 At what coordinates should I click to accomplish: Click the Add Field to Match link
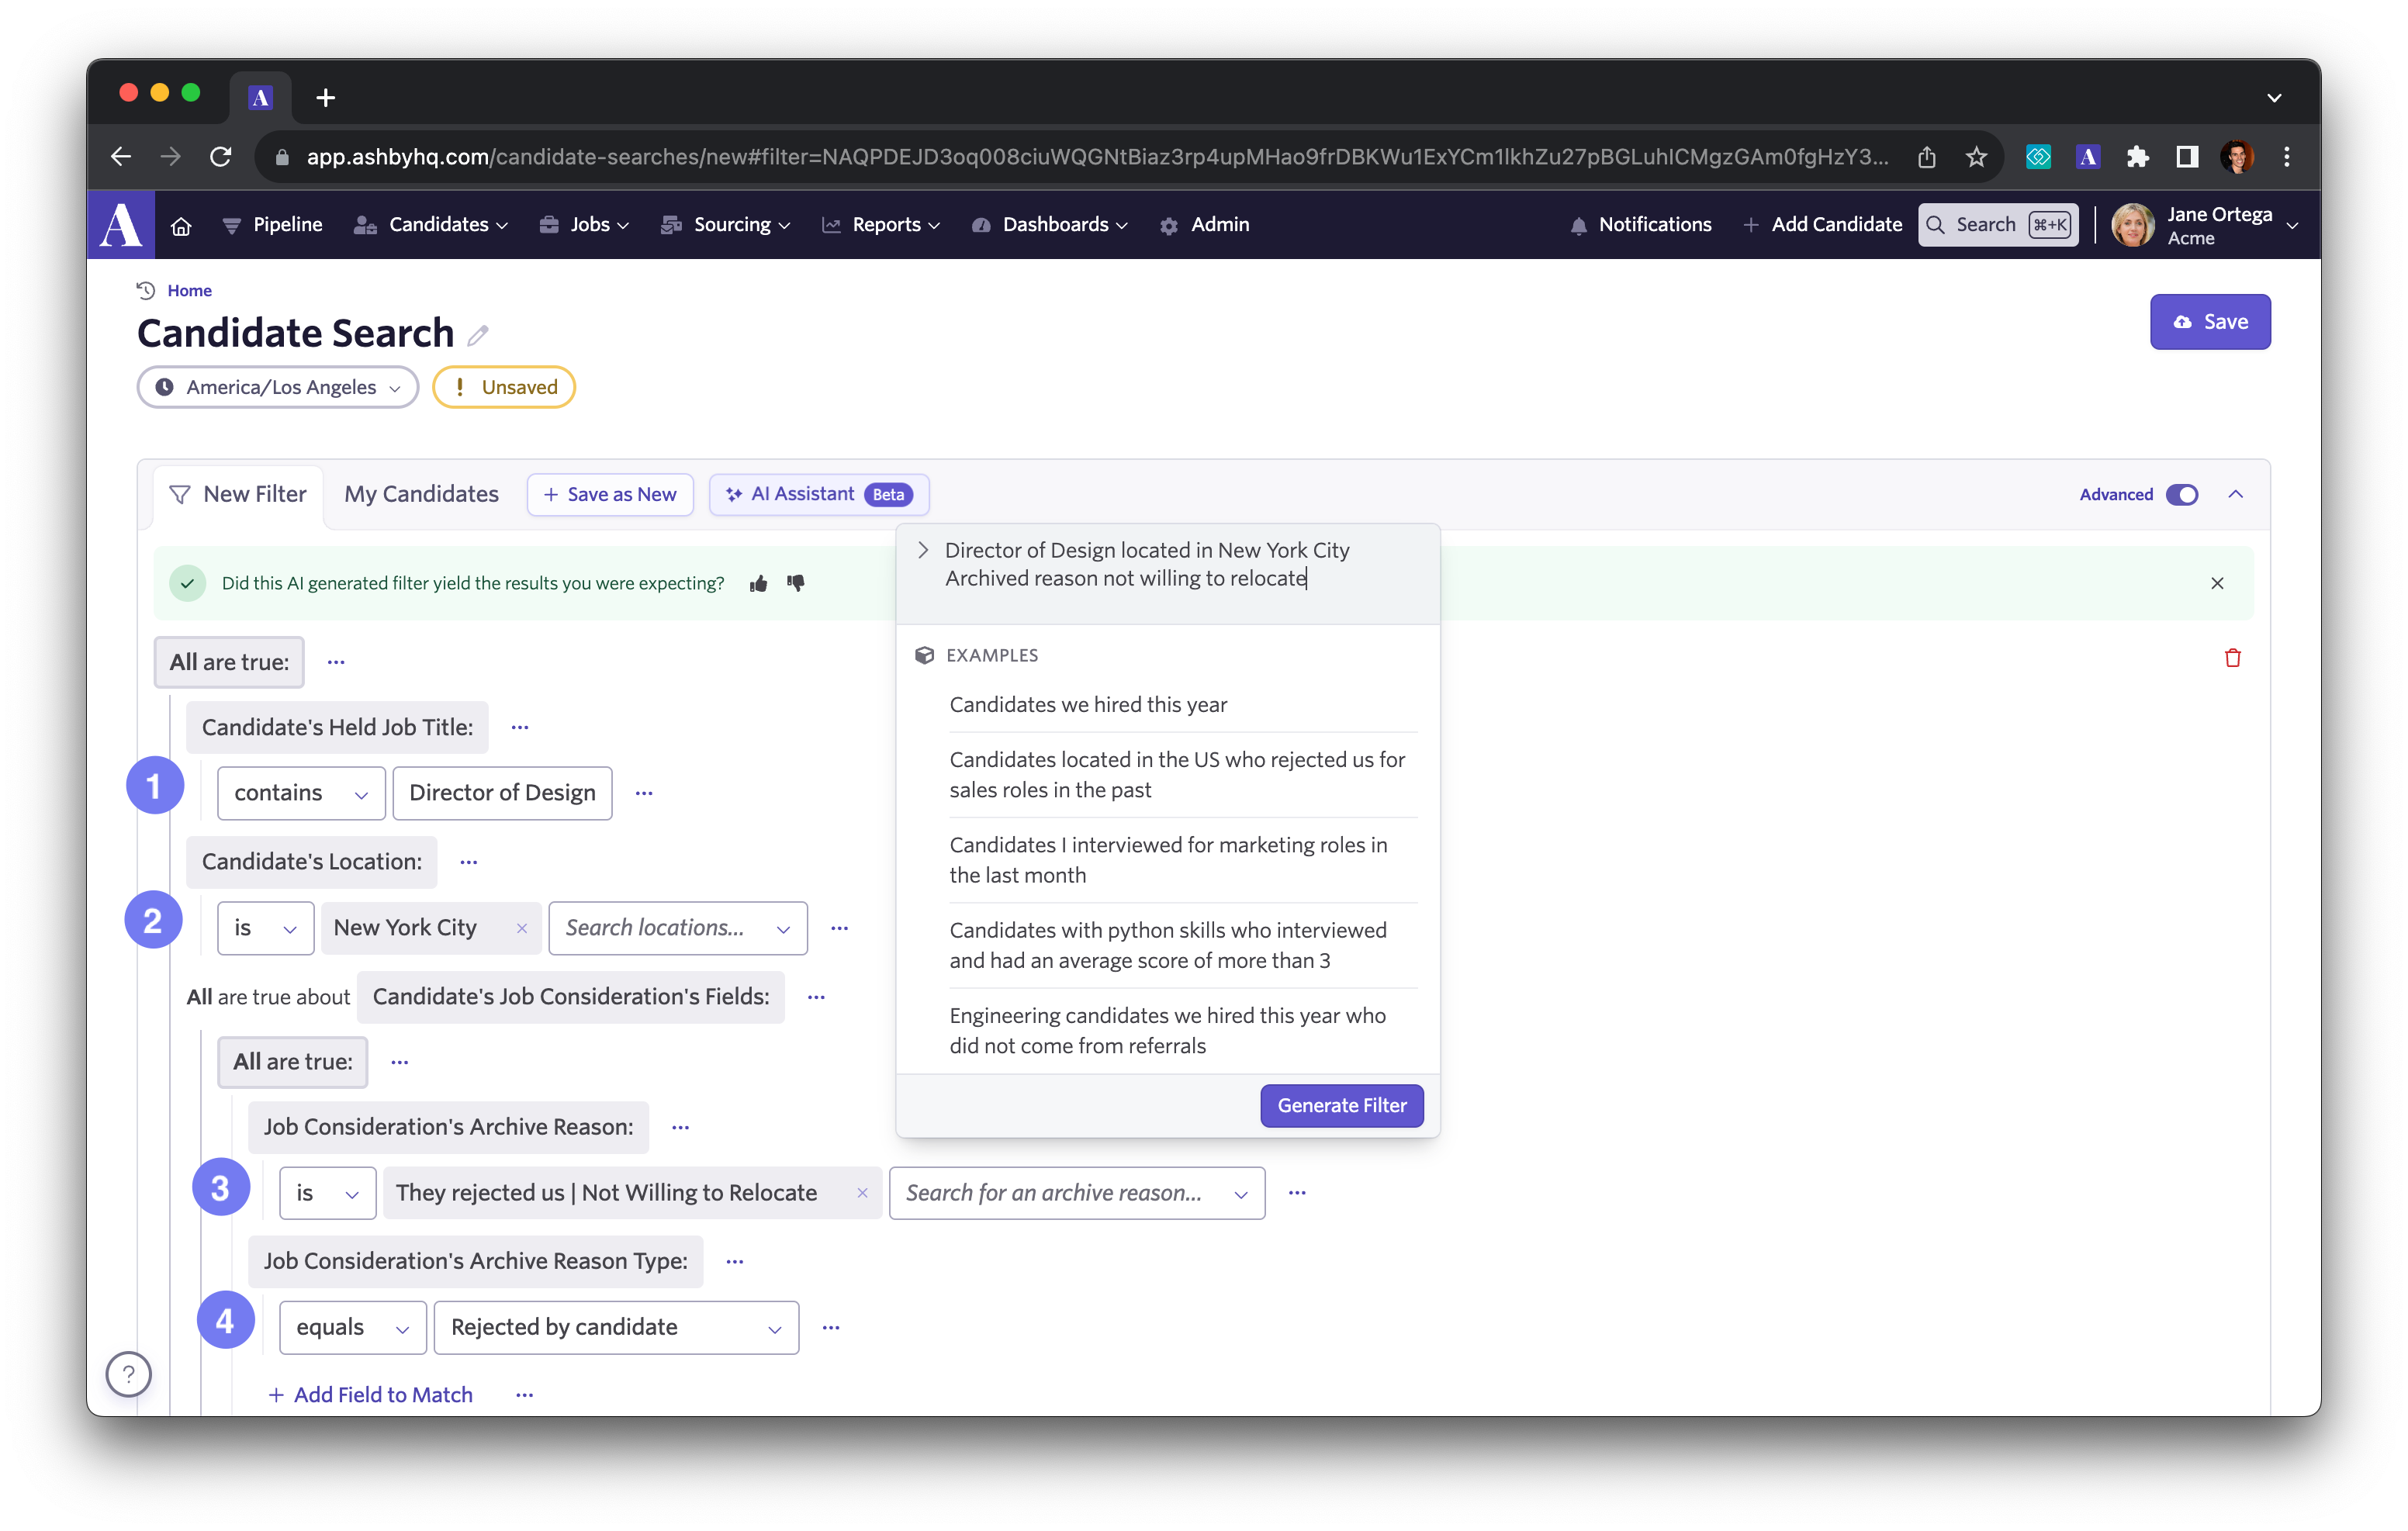pos(371,1395)
